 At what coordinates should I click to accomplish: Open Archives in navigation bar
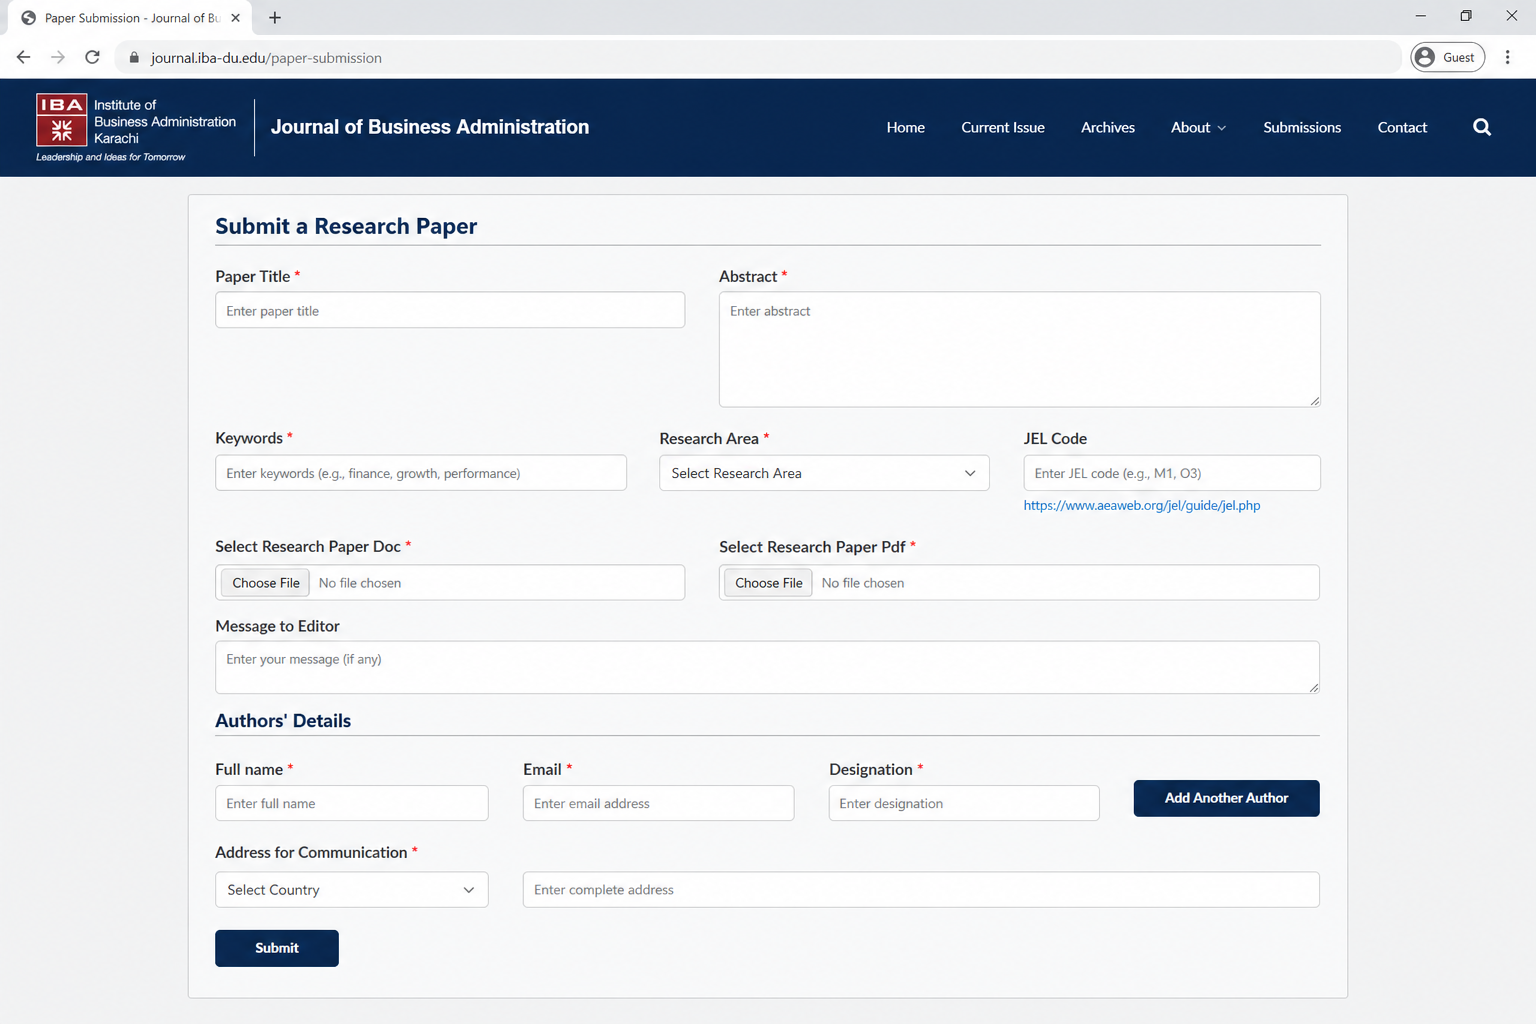pos(1108,127)
